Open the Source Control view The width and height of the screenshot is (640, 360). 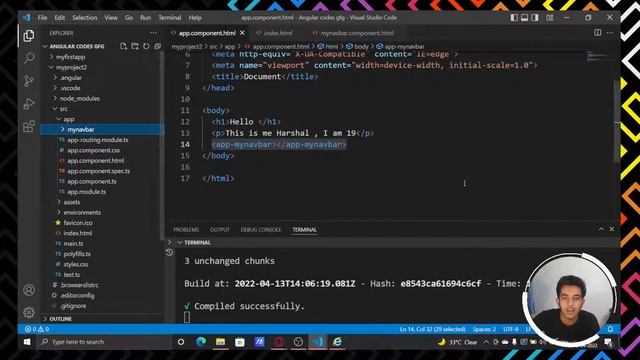click(29, 81)
